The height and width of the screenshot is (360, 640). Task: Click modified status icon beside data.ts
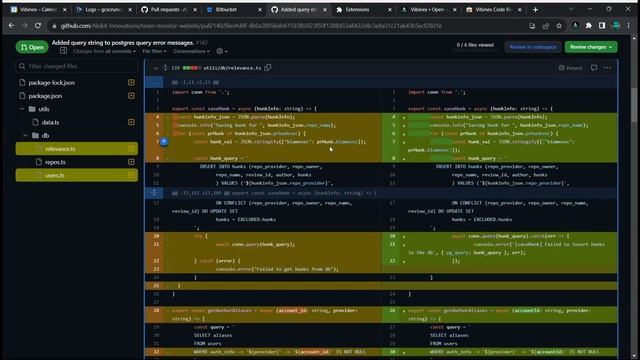coord(131,122)
